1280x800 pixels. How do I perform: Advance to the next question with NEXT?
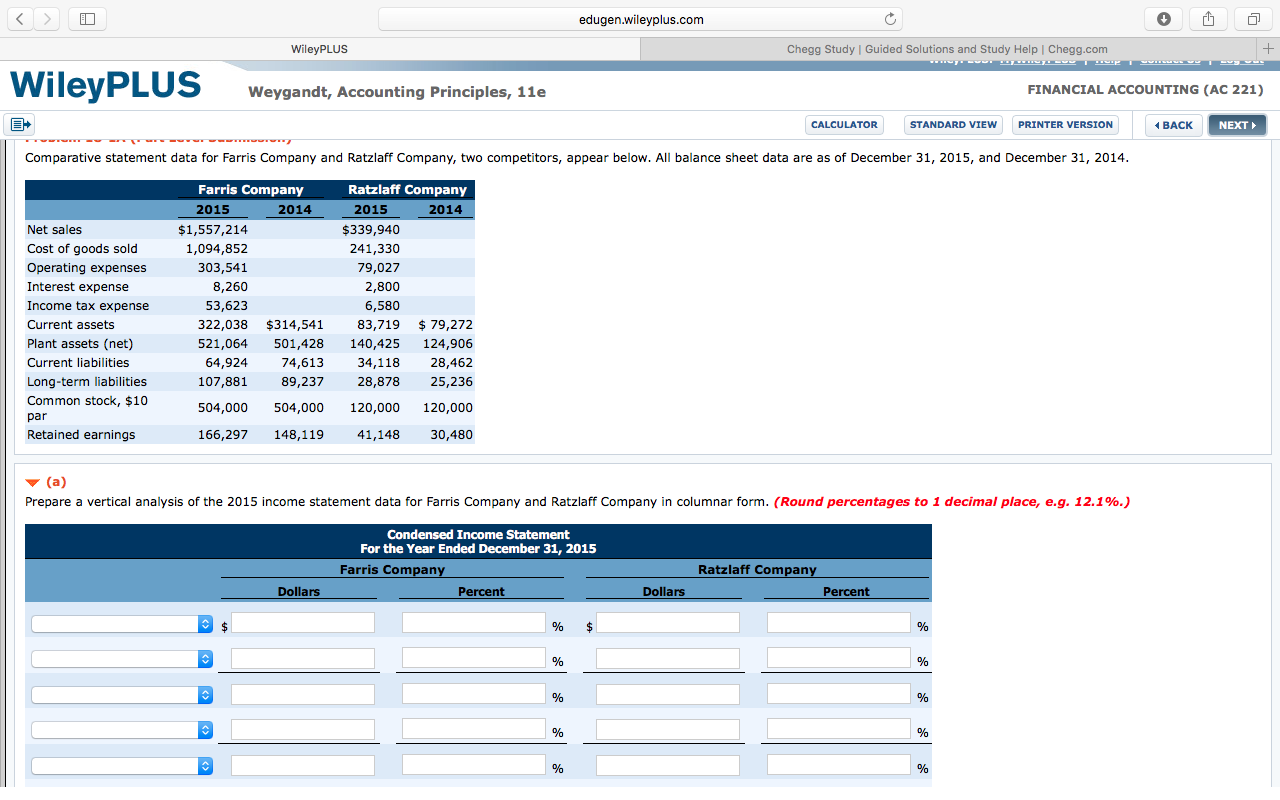pyautogui.click(x=1237, y=125)
